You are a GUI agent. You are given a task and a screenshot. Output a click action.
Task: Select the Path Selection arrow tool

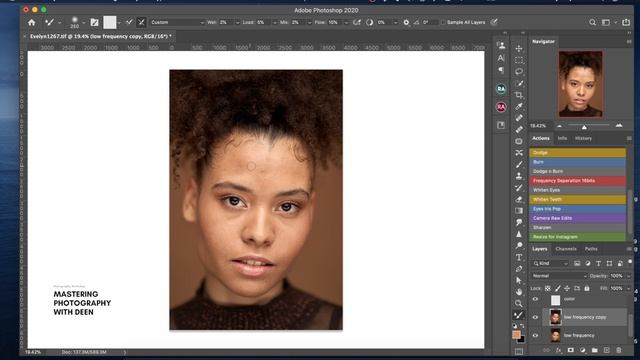pos(519,280)
